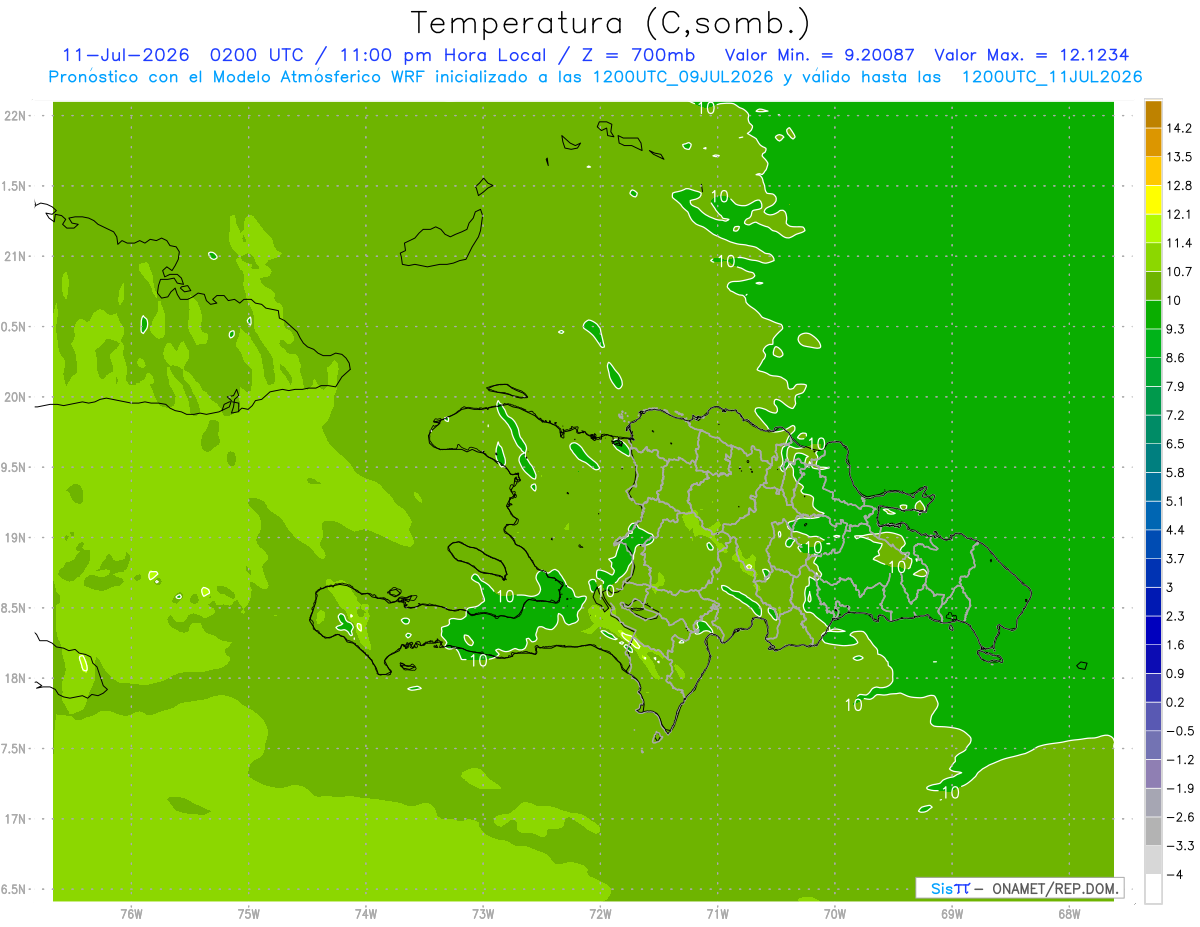Click initialization time '1200UTC_09JUL2026'
The width and height of the screenshot is (1200, 927).
point(683,77)
